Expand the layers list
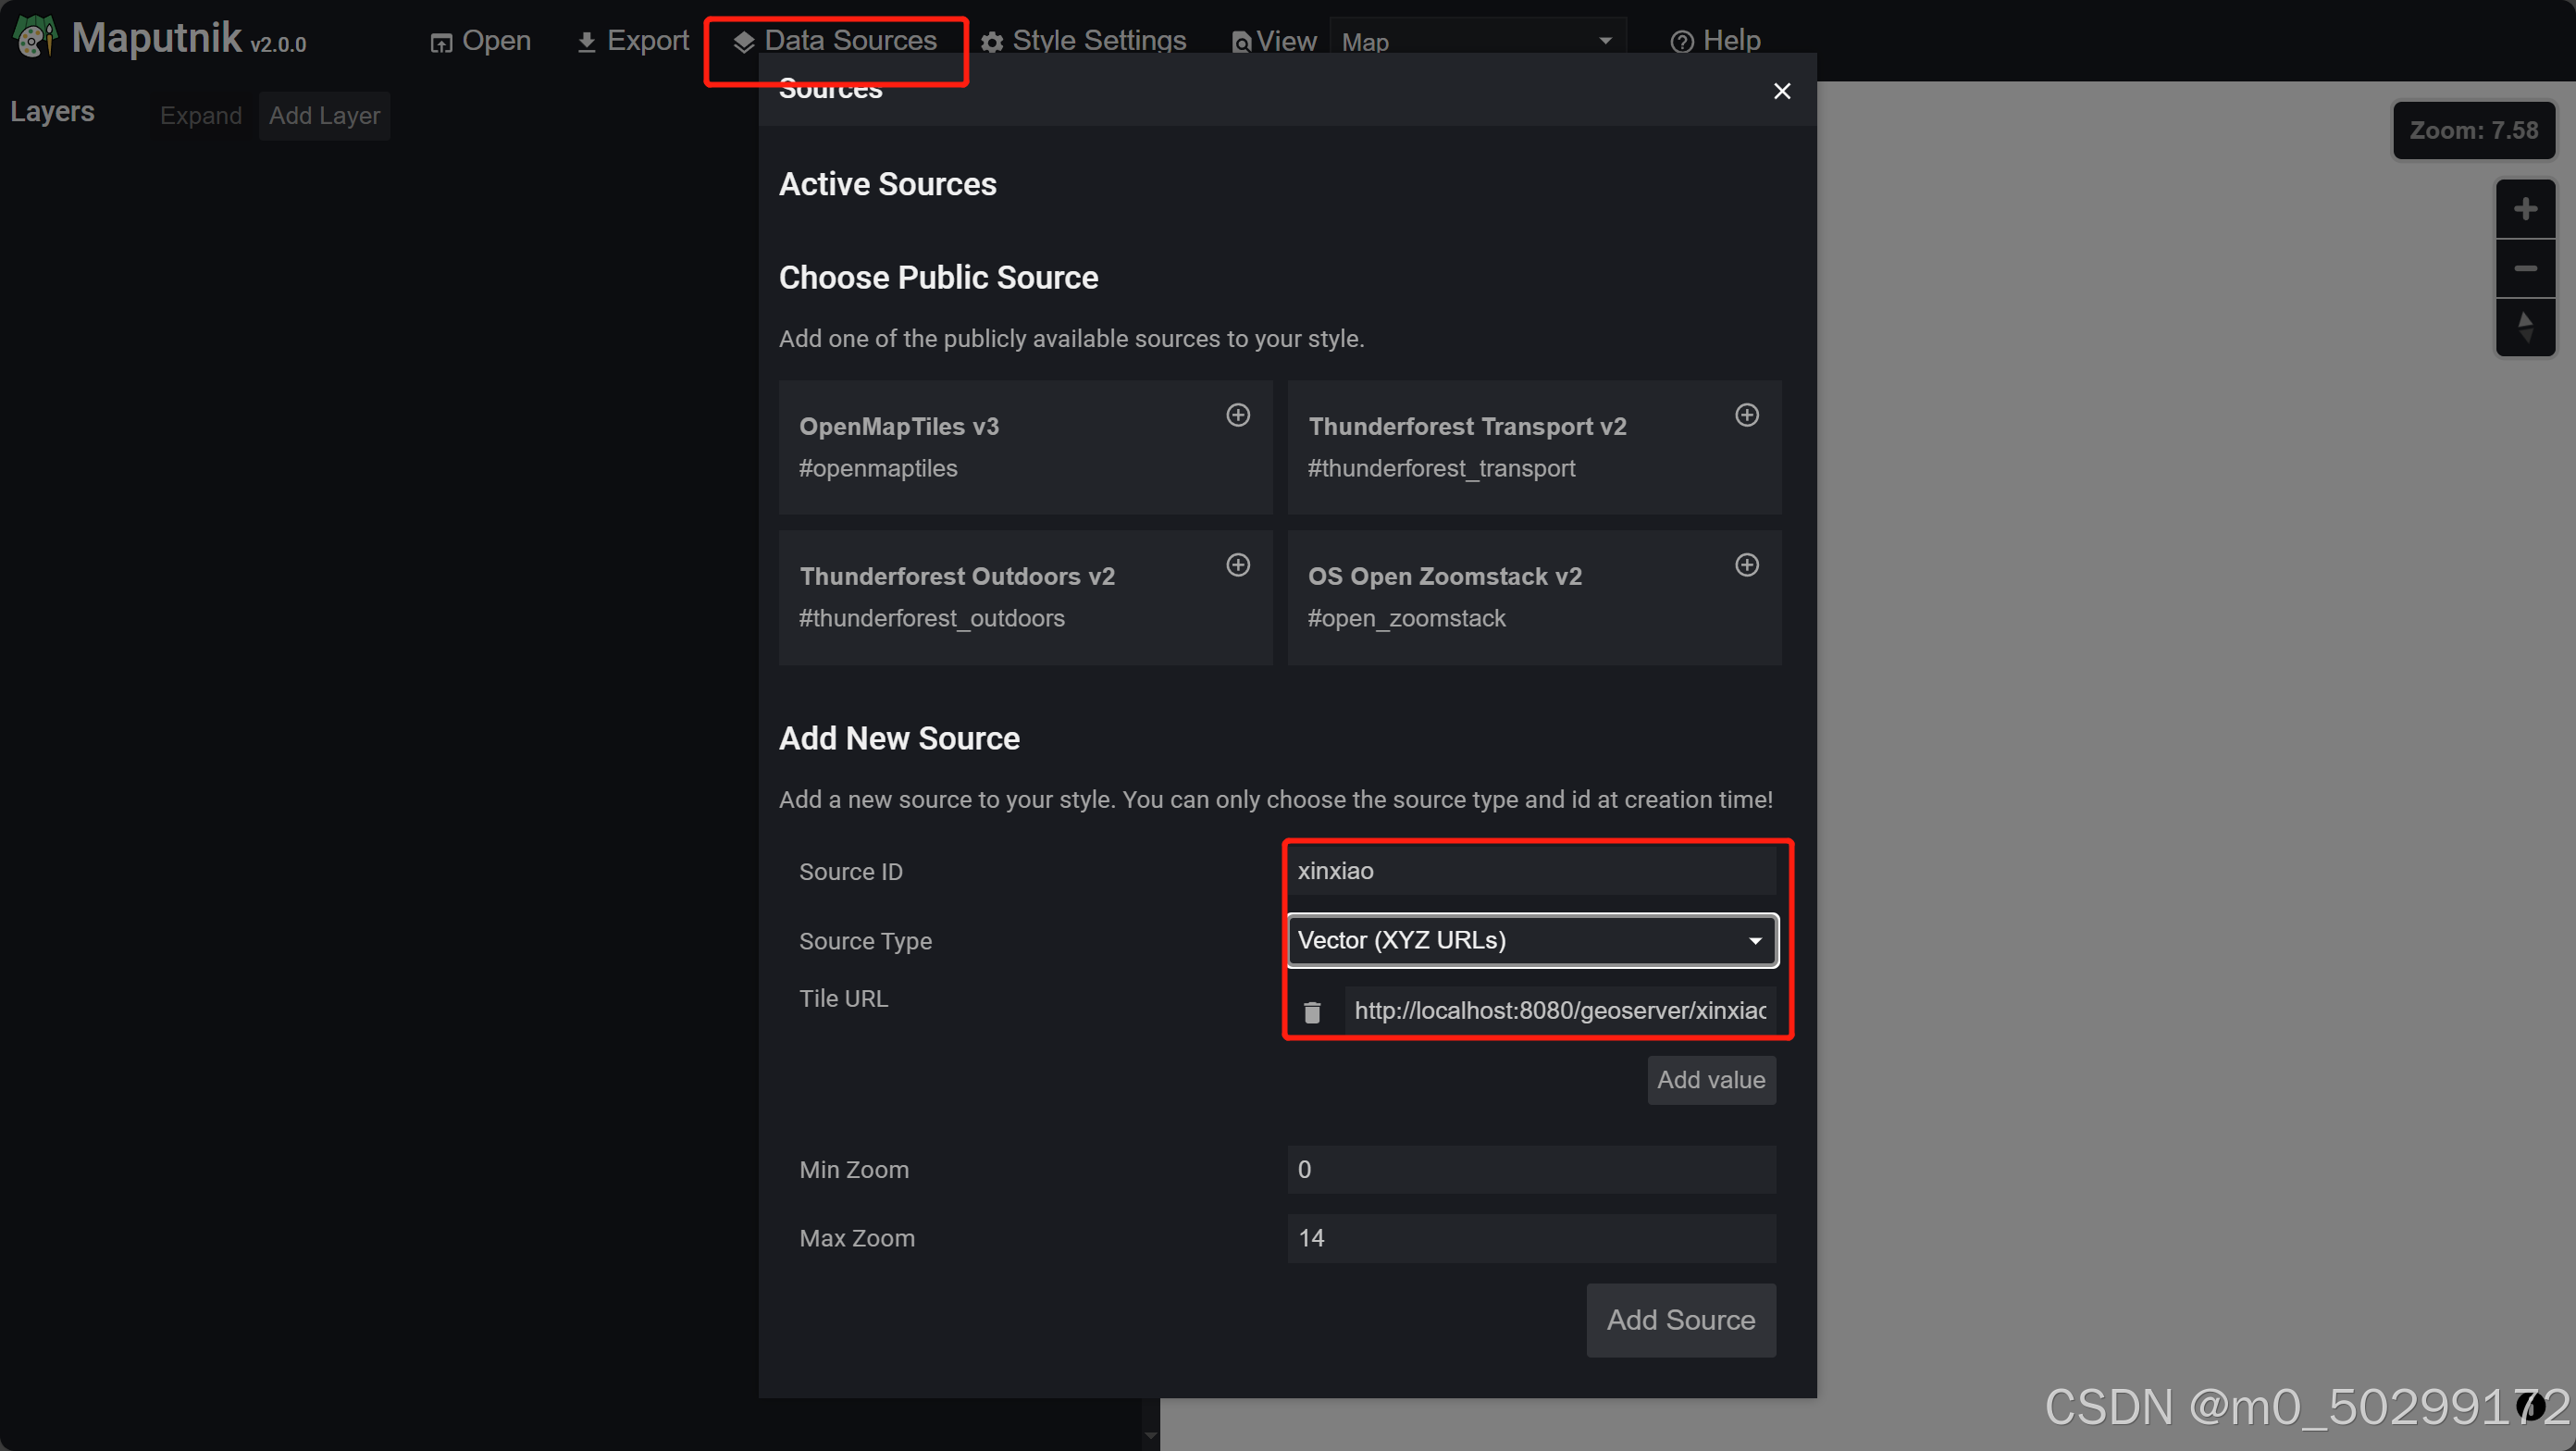Screen dimensions: 2576x1451 tap(200, 116)
